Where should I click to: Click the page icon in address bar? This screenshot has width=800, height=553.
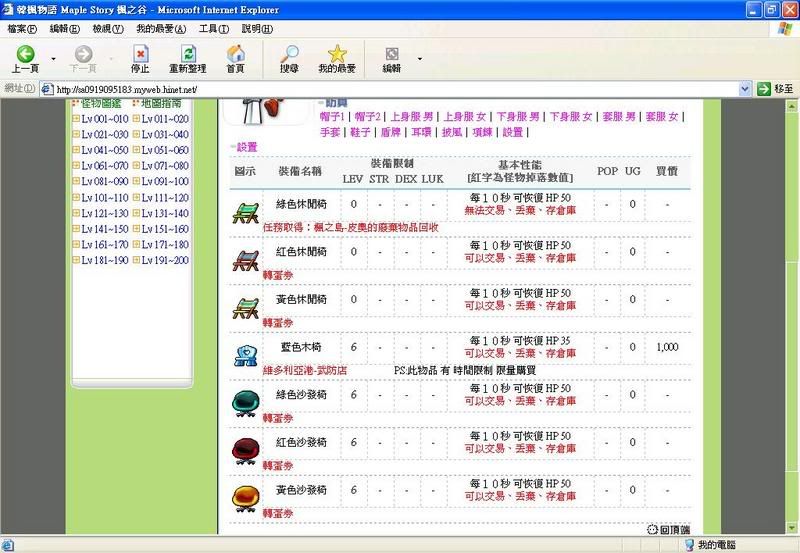point(47,89)
